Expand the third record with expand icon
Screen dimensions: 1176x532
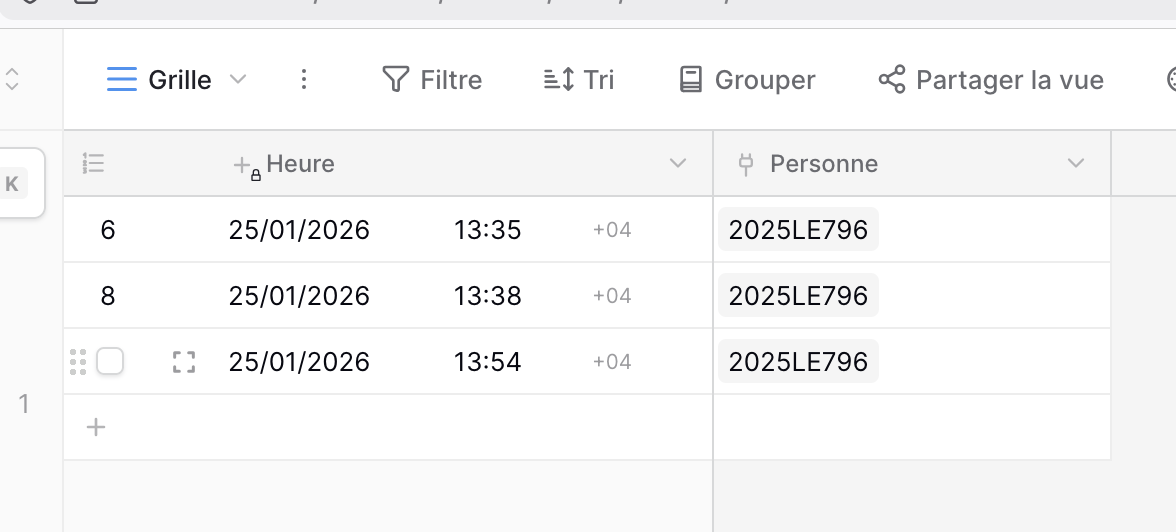coord(183,362)
